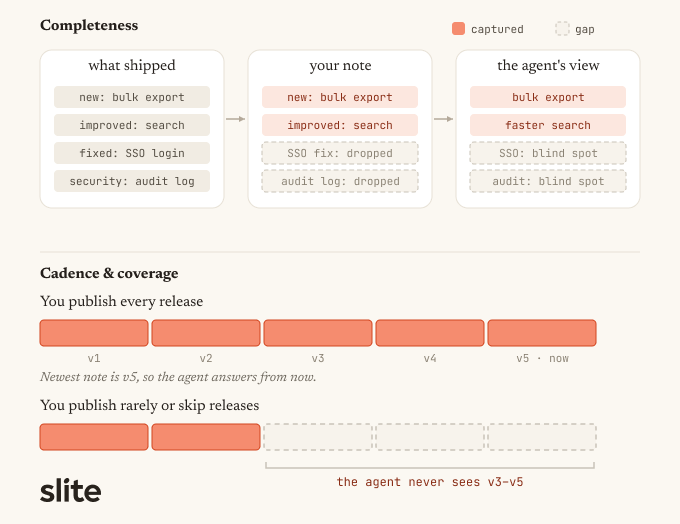The image size is (680, 524).
Task: Click the arrow from what shipped to your note
Action: pos(235,119)
